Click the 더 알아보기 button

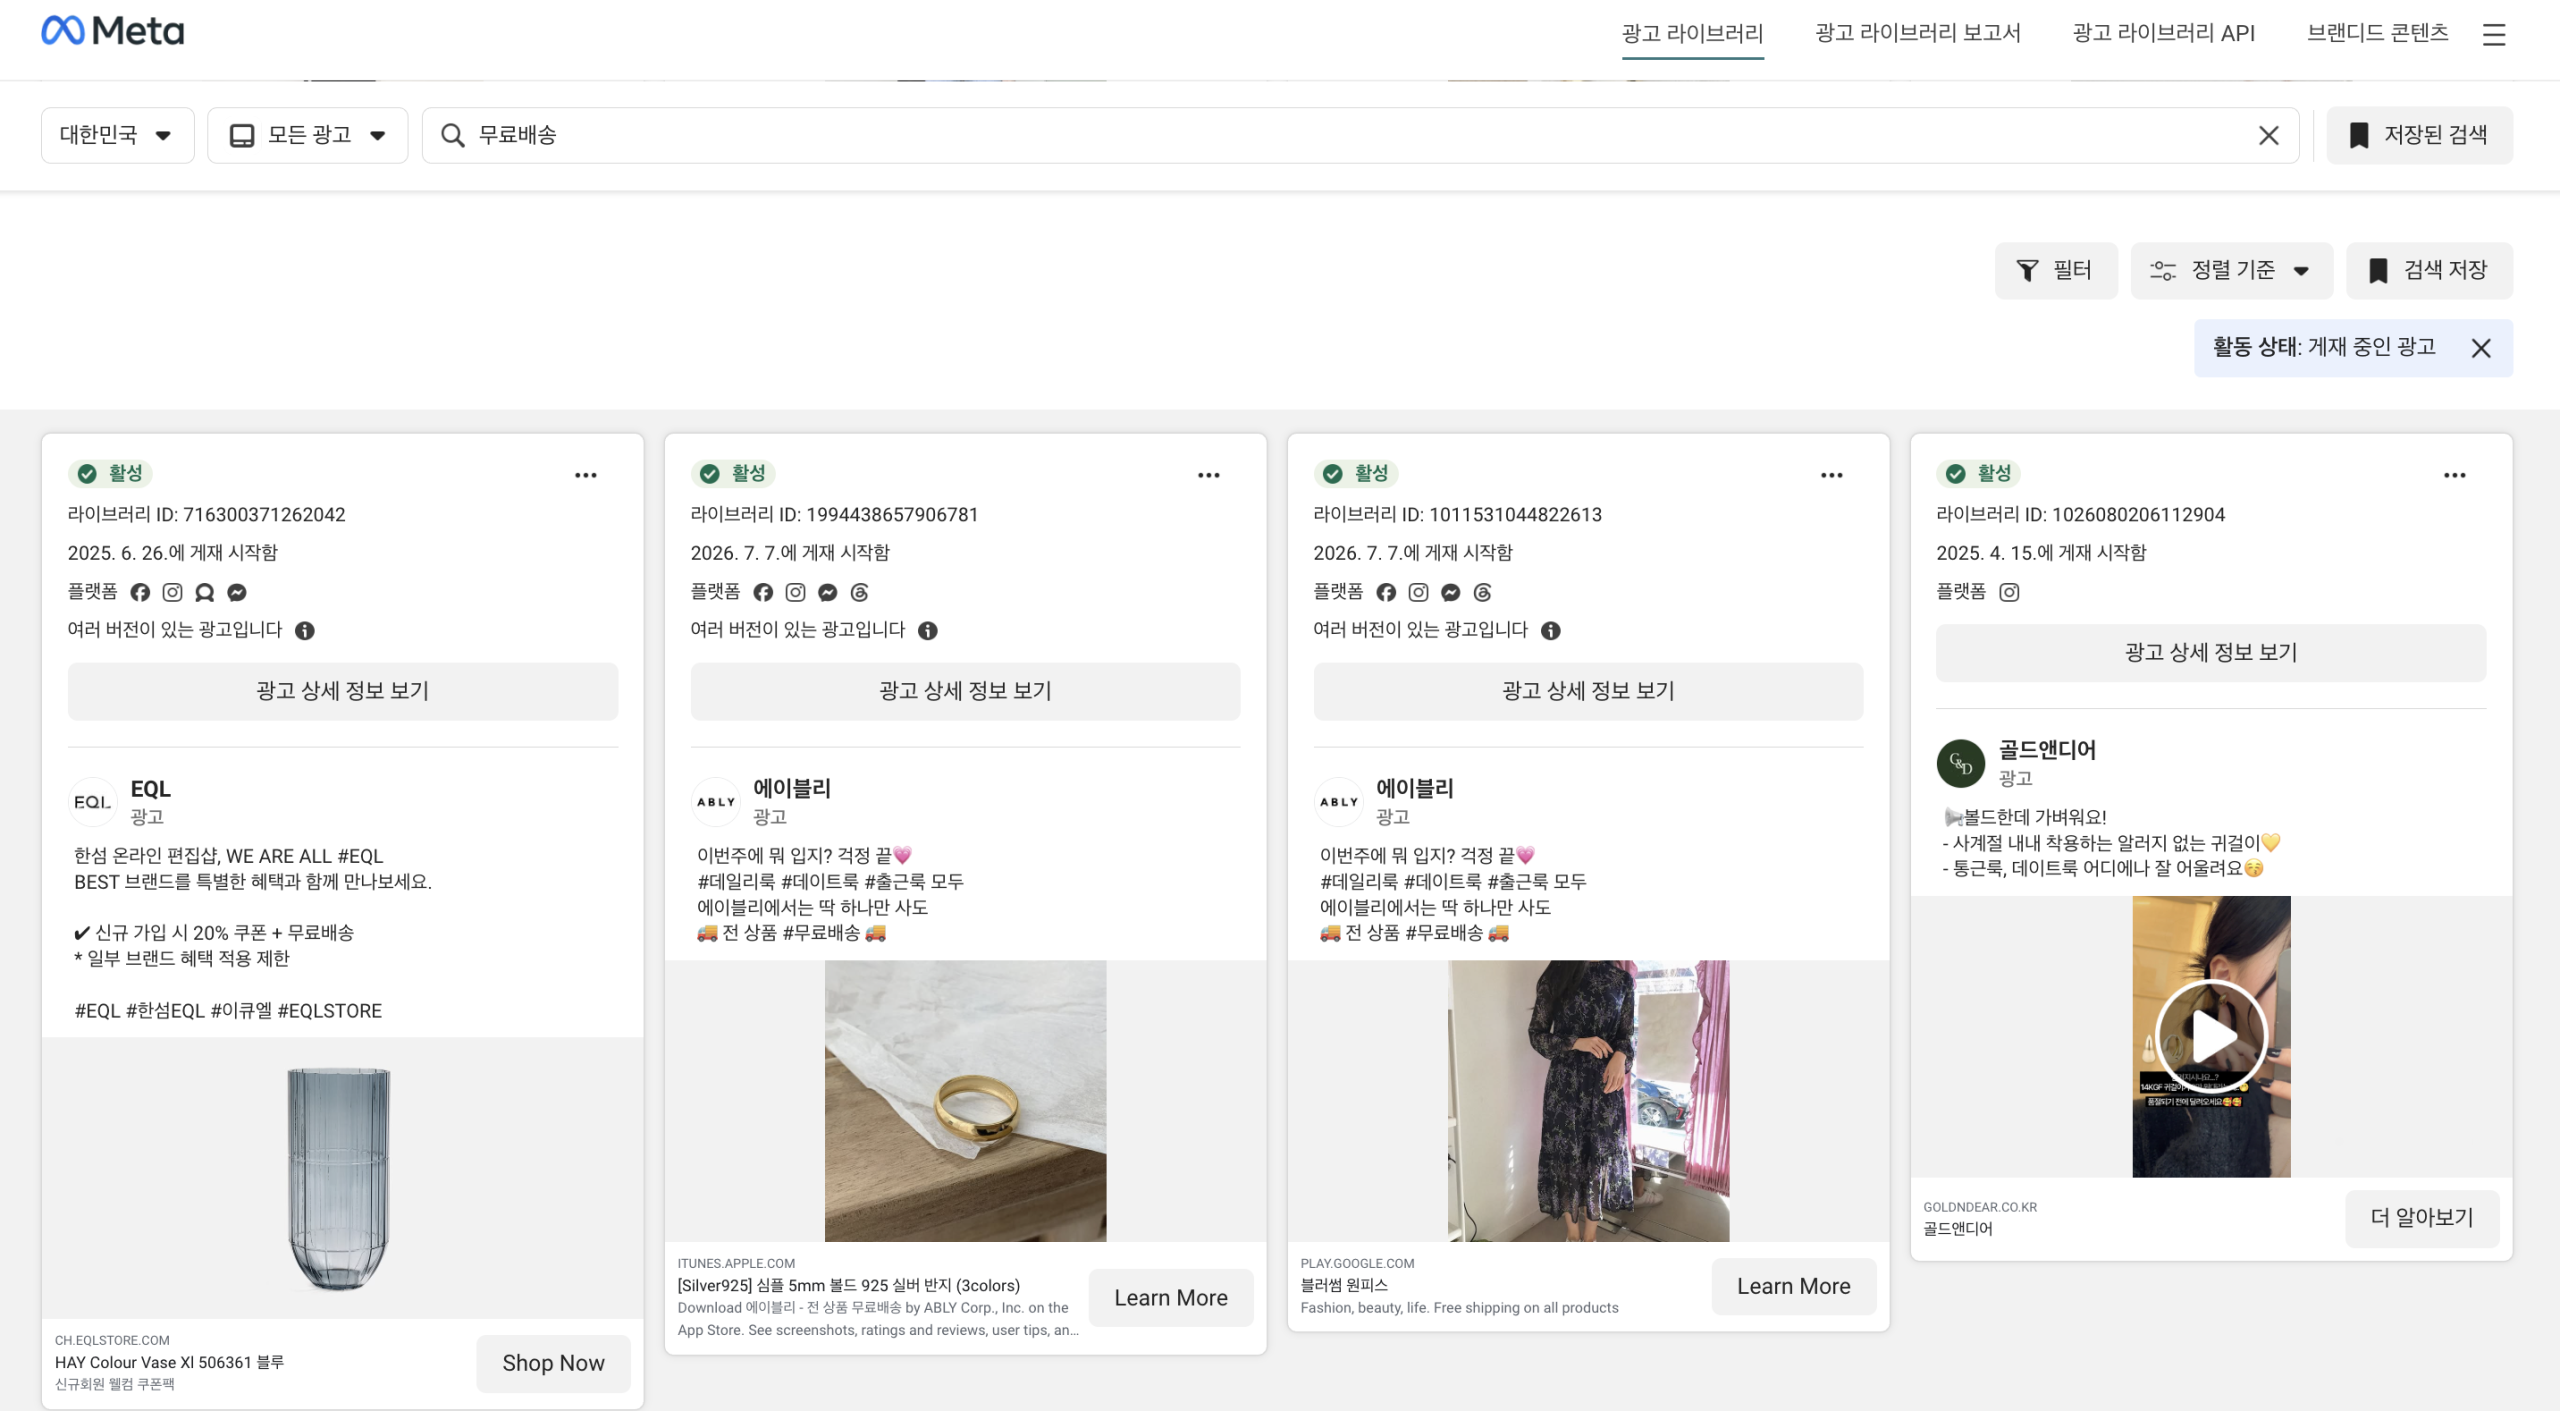point(2422,1218)
